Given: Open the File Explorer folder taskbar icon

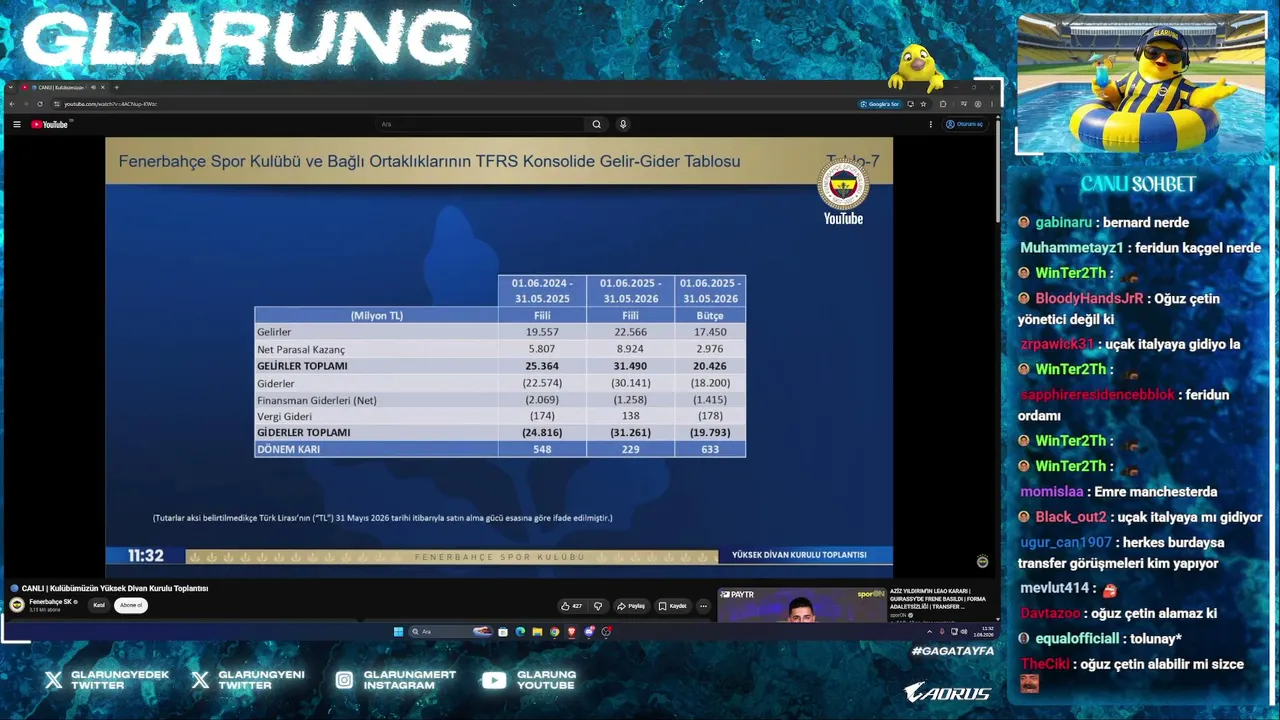Looking at the screenshot, I should click(537, 632).
